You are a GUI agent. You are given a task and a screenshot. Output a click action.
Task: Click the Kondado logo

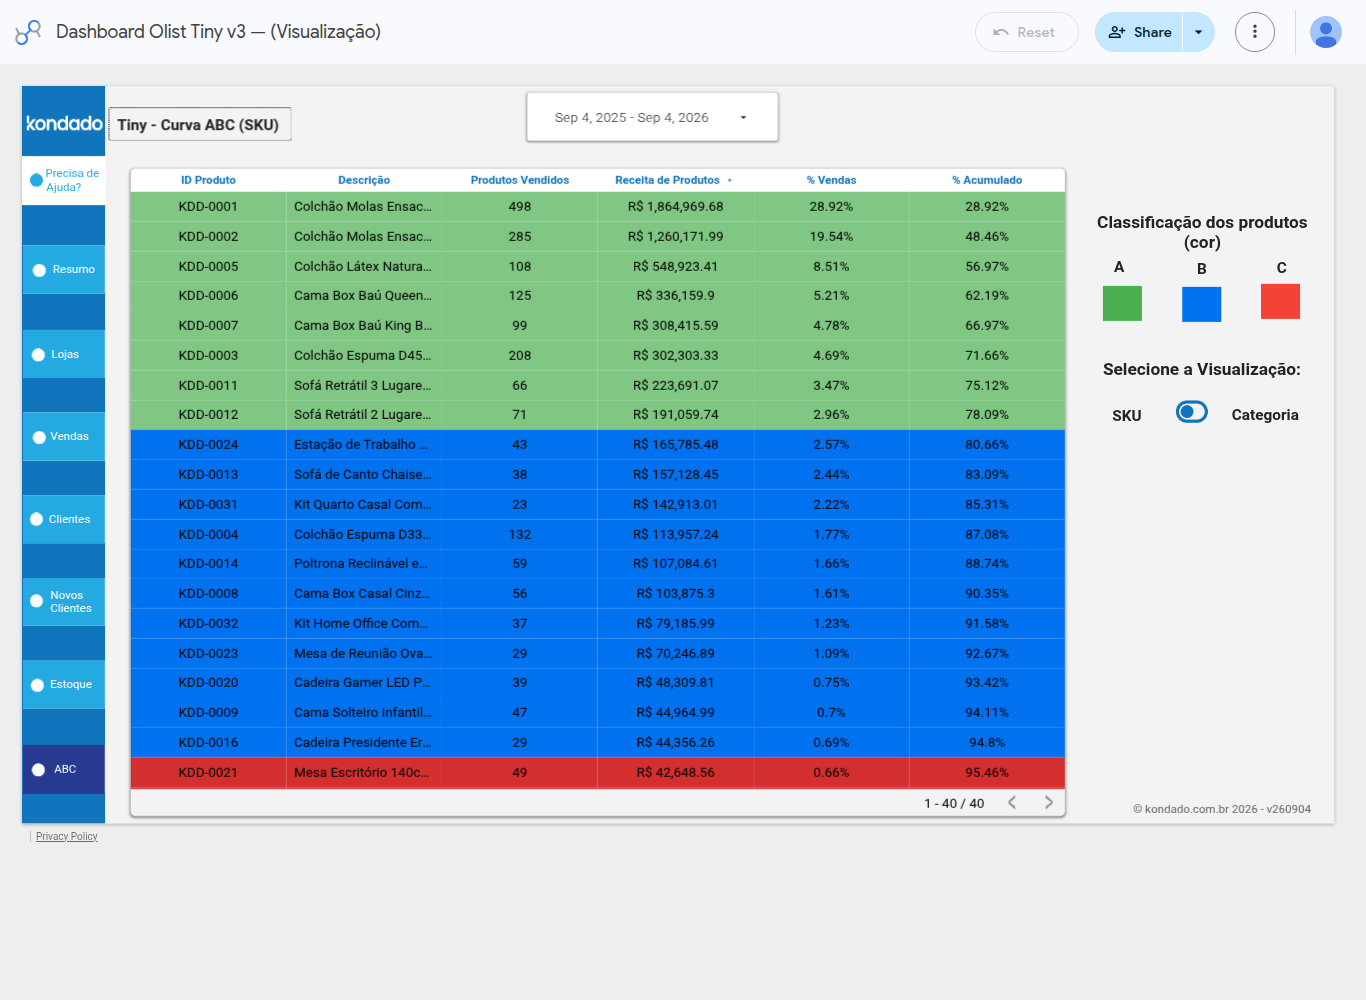[64, 123]
